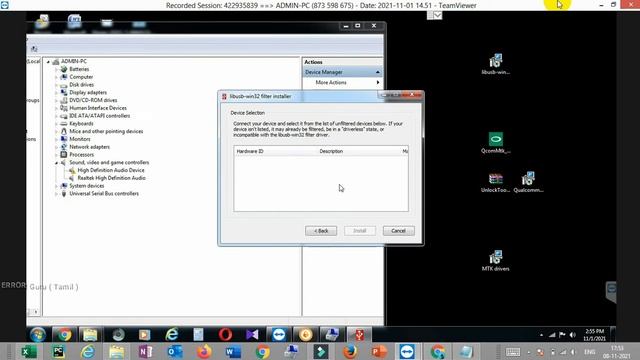Select Mice and other pointing devices

click(106, 131)
